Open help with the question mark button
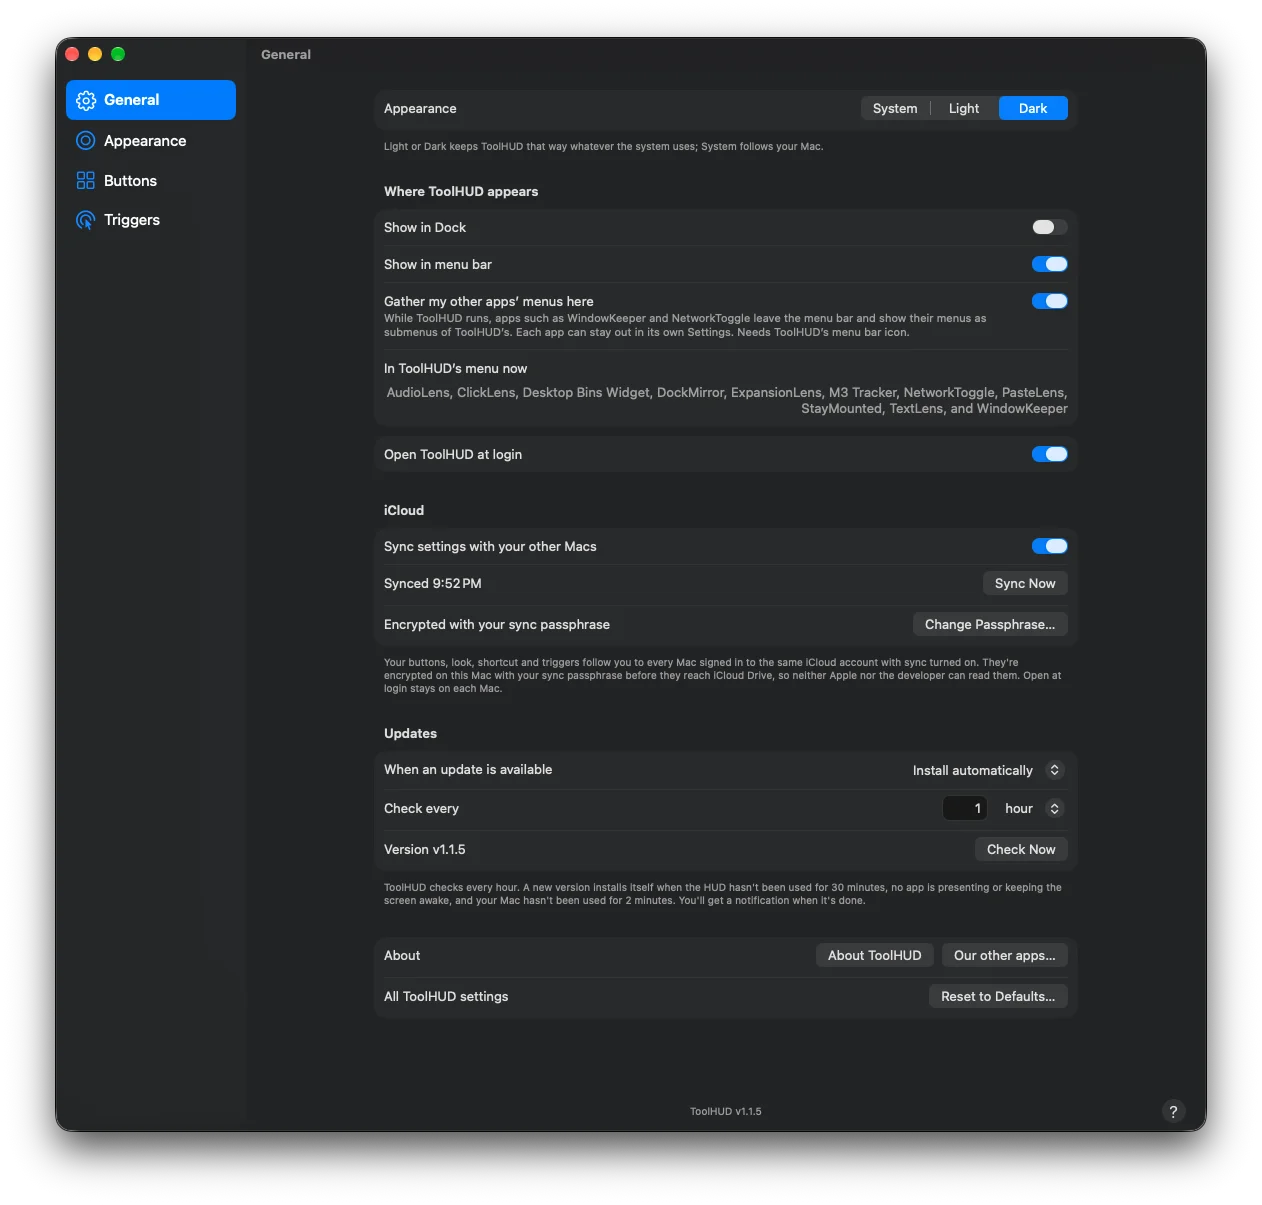The image size is (1262, 1205). (x=1173, y=1111)
